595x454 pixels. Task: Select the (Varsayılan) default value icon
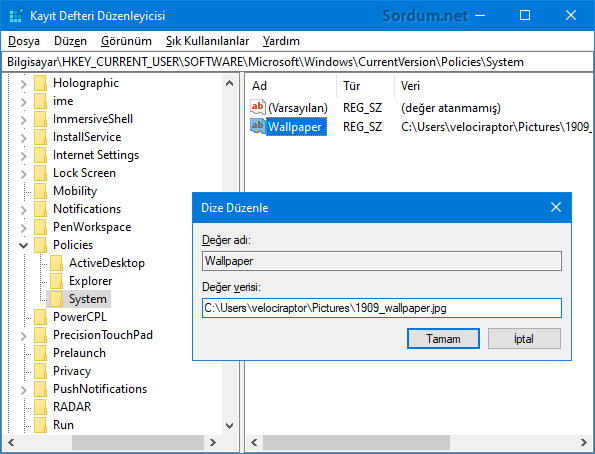point(257,107)
